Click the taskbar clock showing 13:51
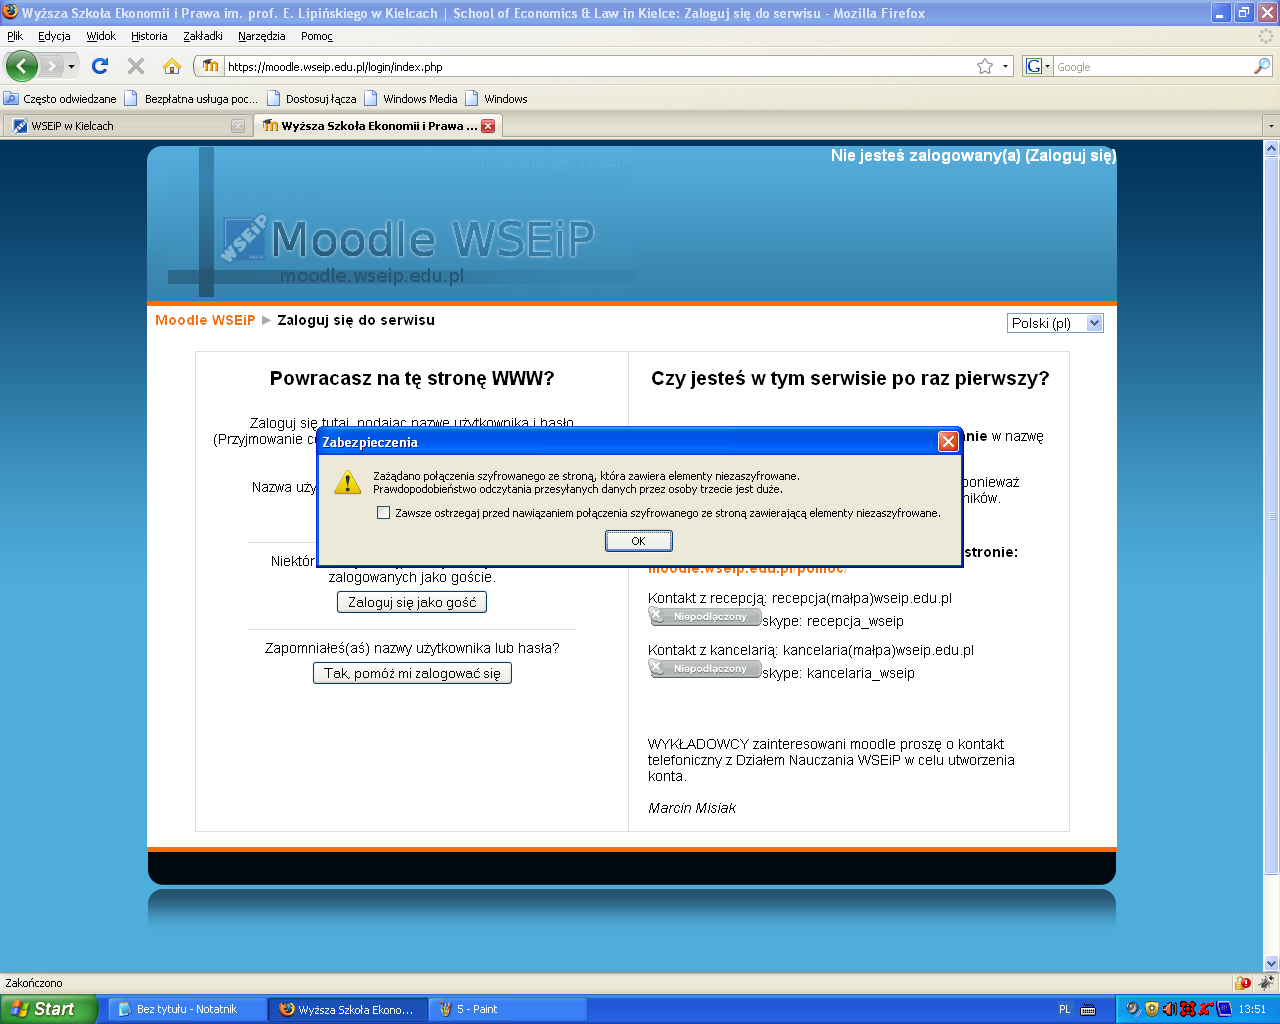 click(x=1252, y=1009)
